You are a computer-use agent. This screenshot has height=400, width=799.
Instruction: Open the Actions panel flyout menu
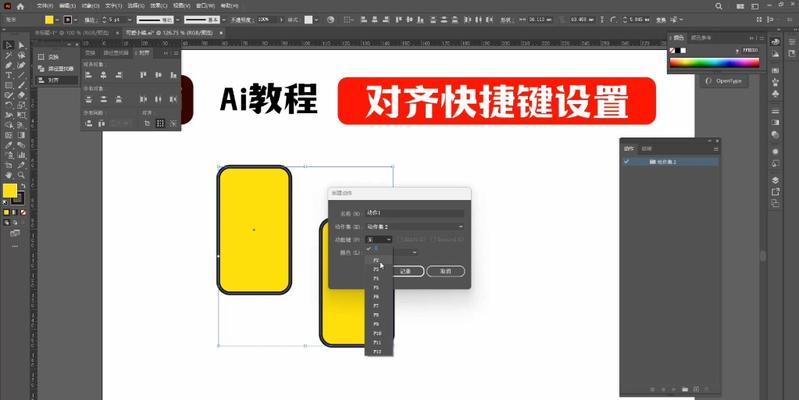pos(715,149)
